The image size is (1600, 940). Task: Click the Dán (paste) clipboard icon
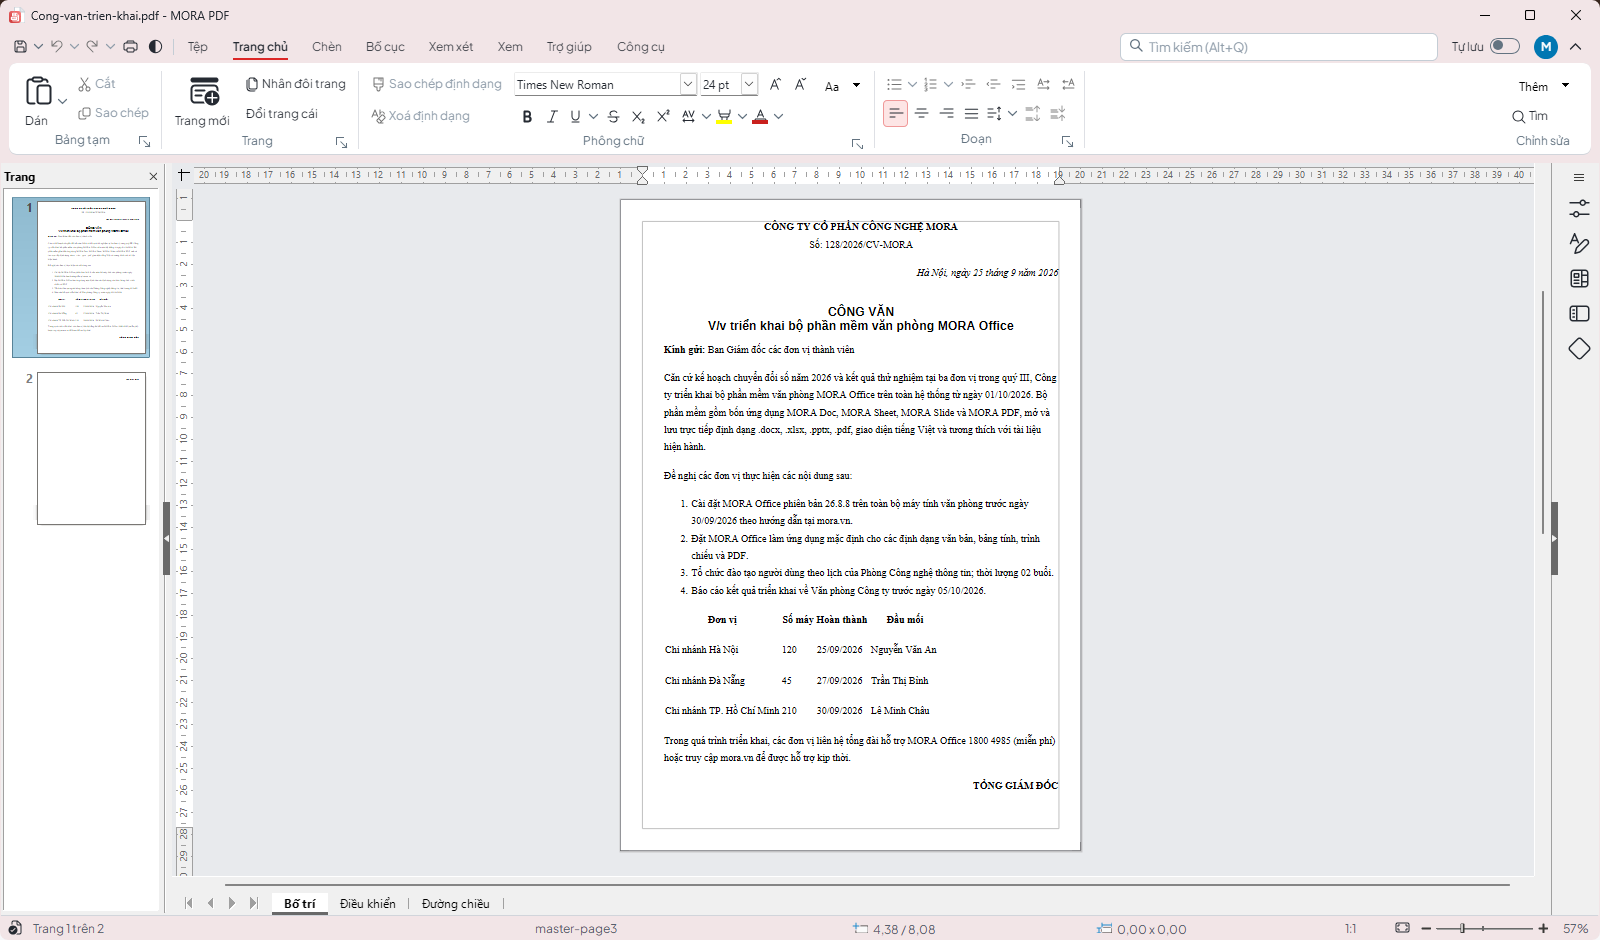[38, 91]
